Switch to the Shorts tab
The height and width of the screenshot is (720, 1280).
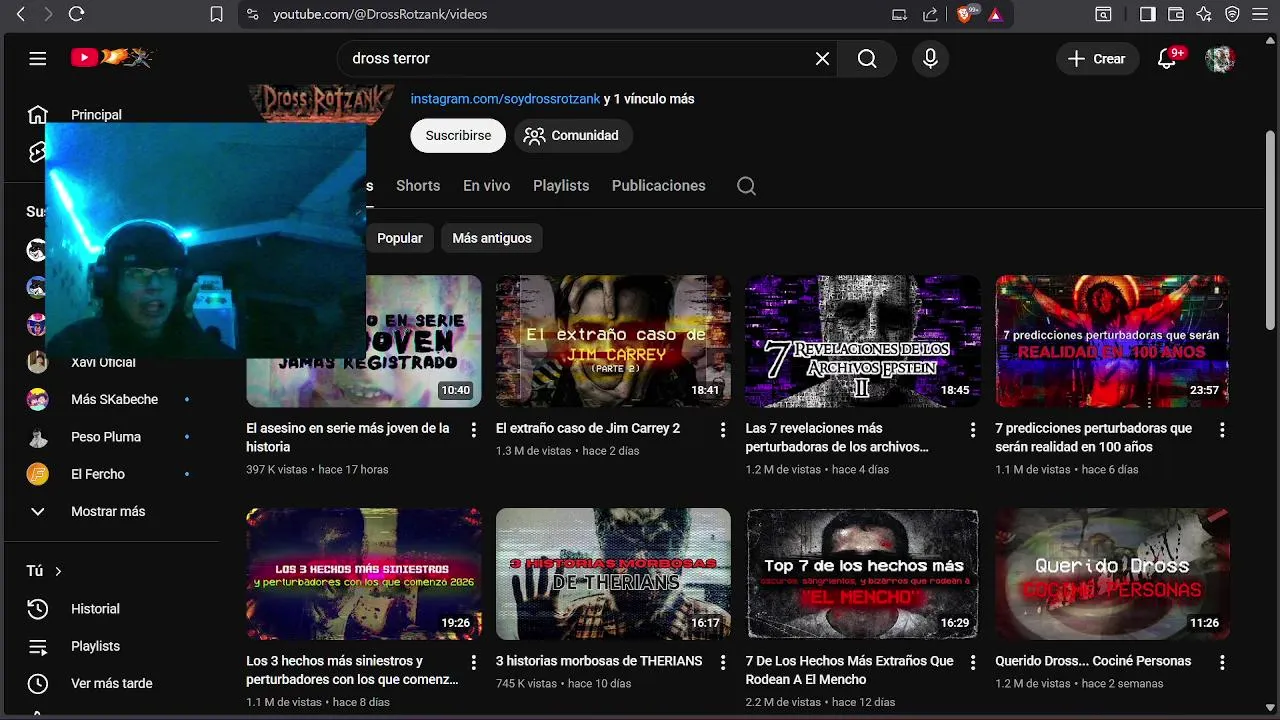[x=418, y=186]
